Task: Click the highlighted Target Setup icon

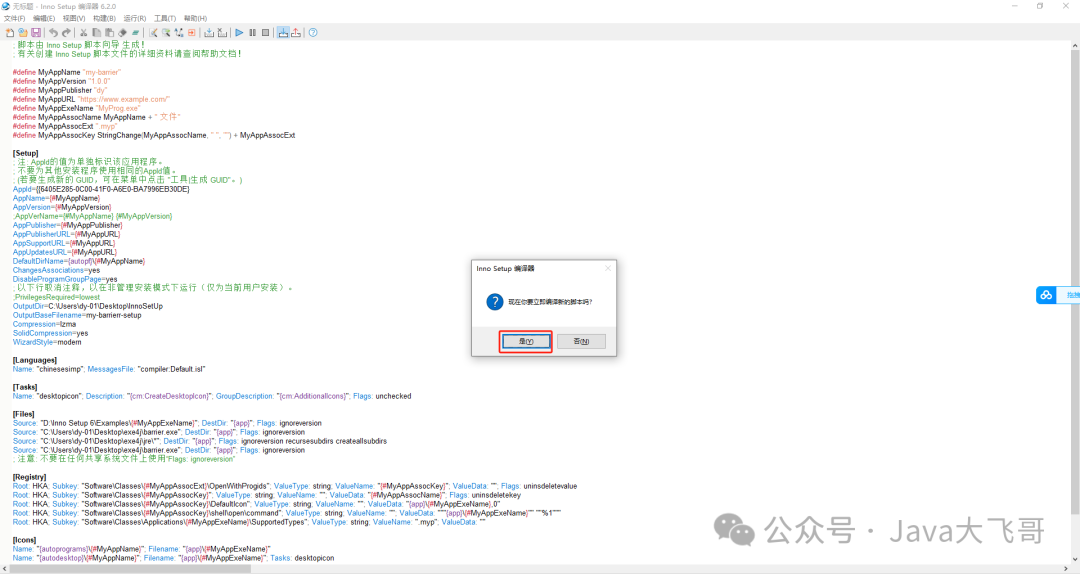Action: [x=283, y=32]
